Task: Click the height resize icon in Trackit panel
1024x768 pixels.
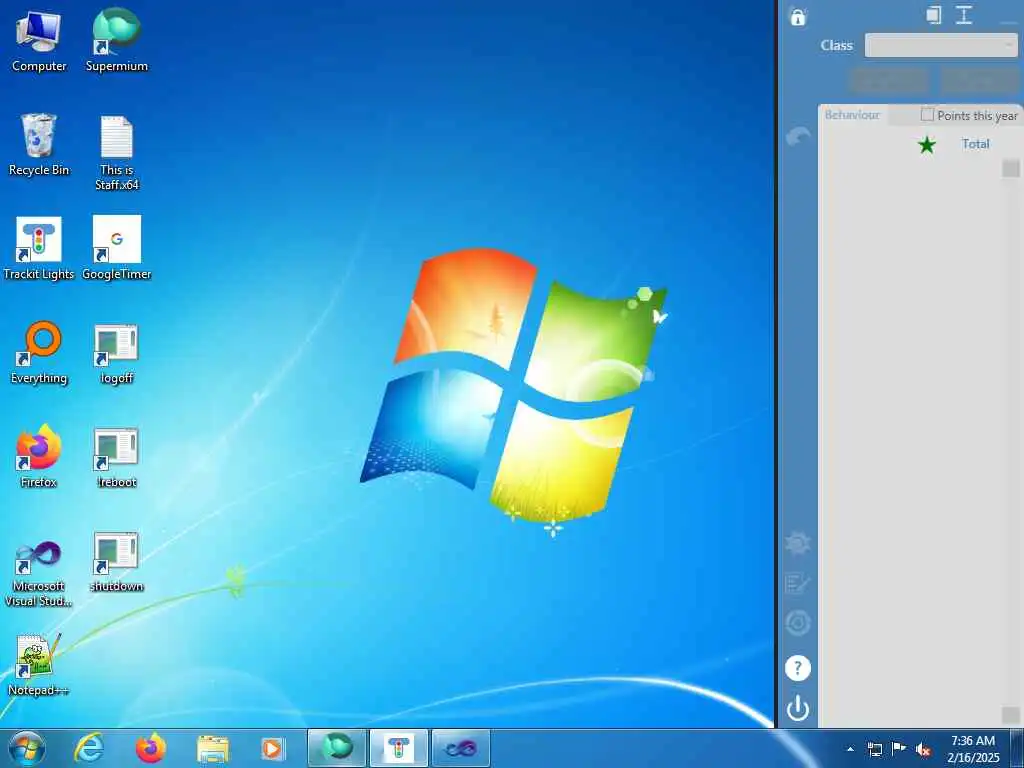Action: pos(964,15)
